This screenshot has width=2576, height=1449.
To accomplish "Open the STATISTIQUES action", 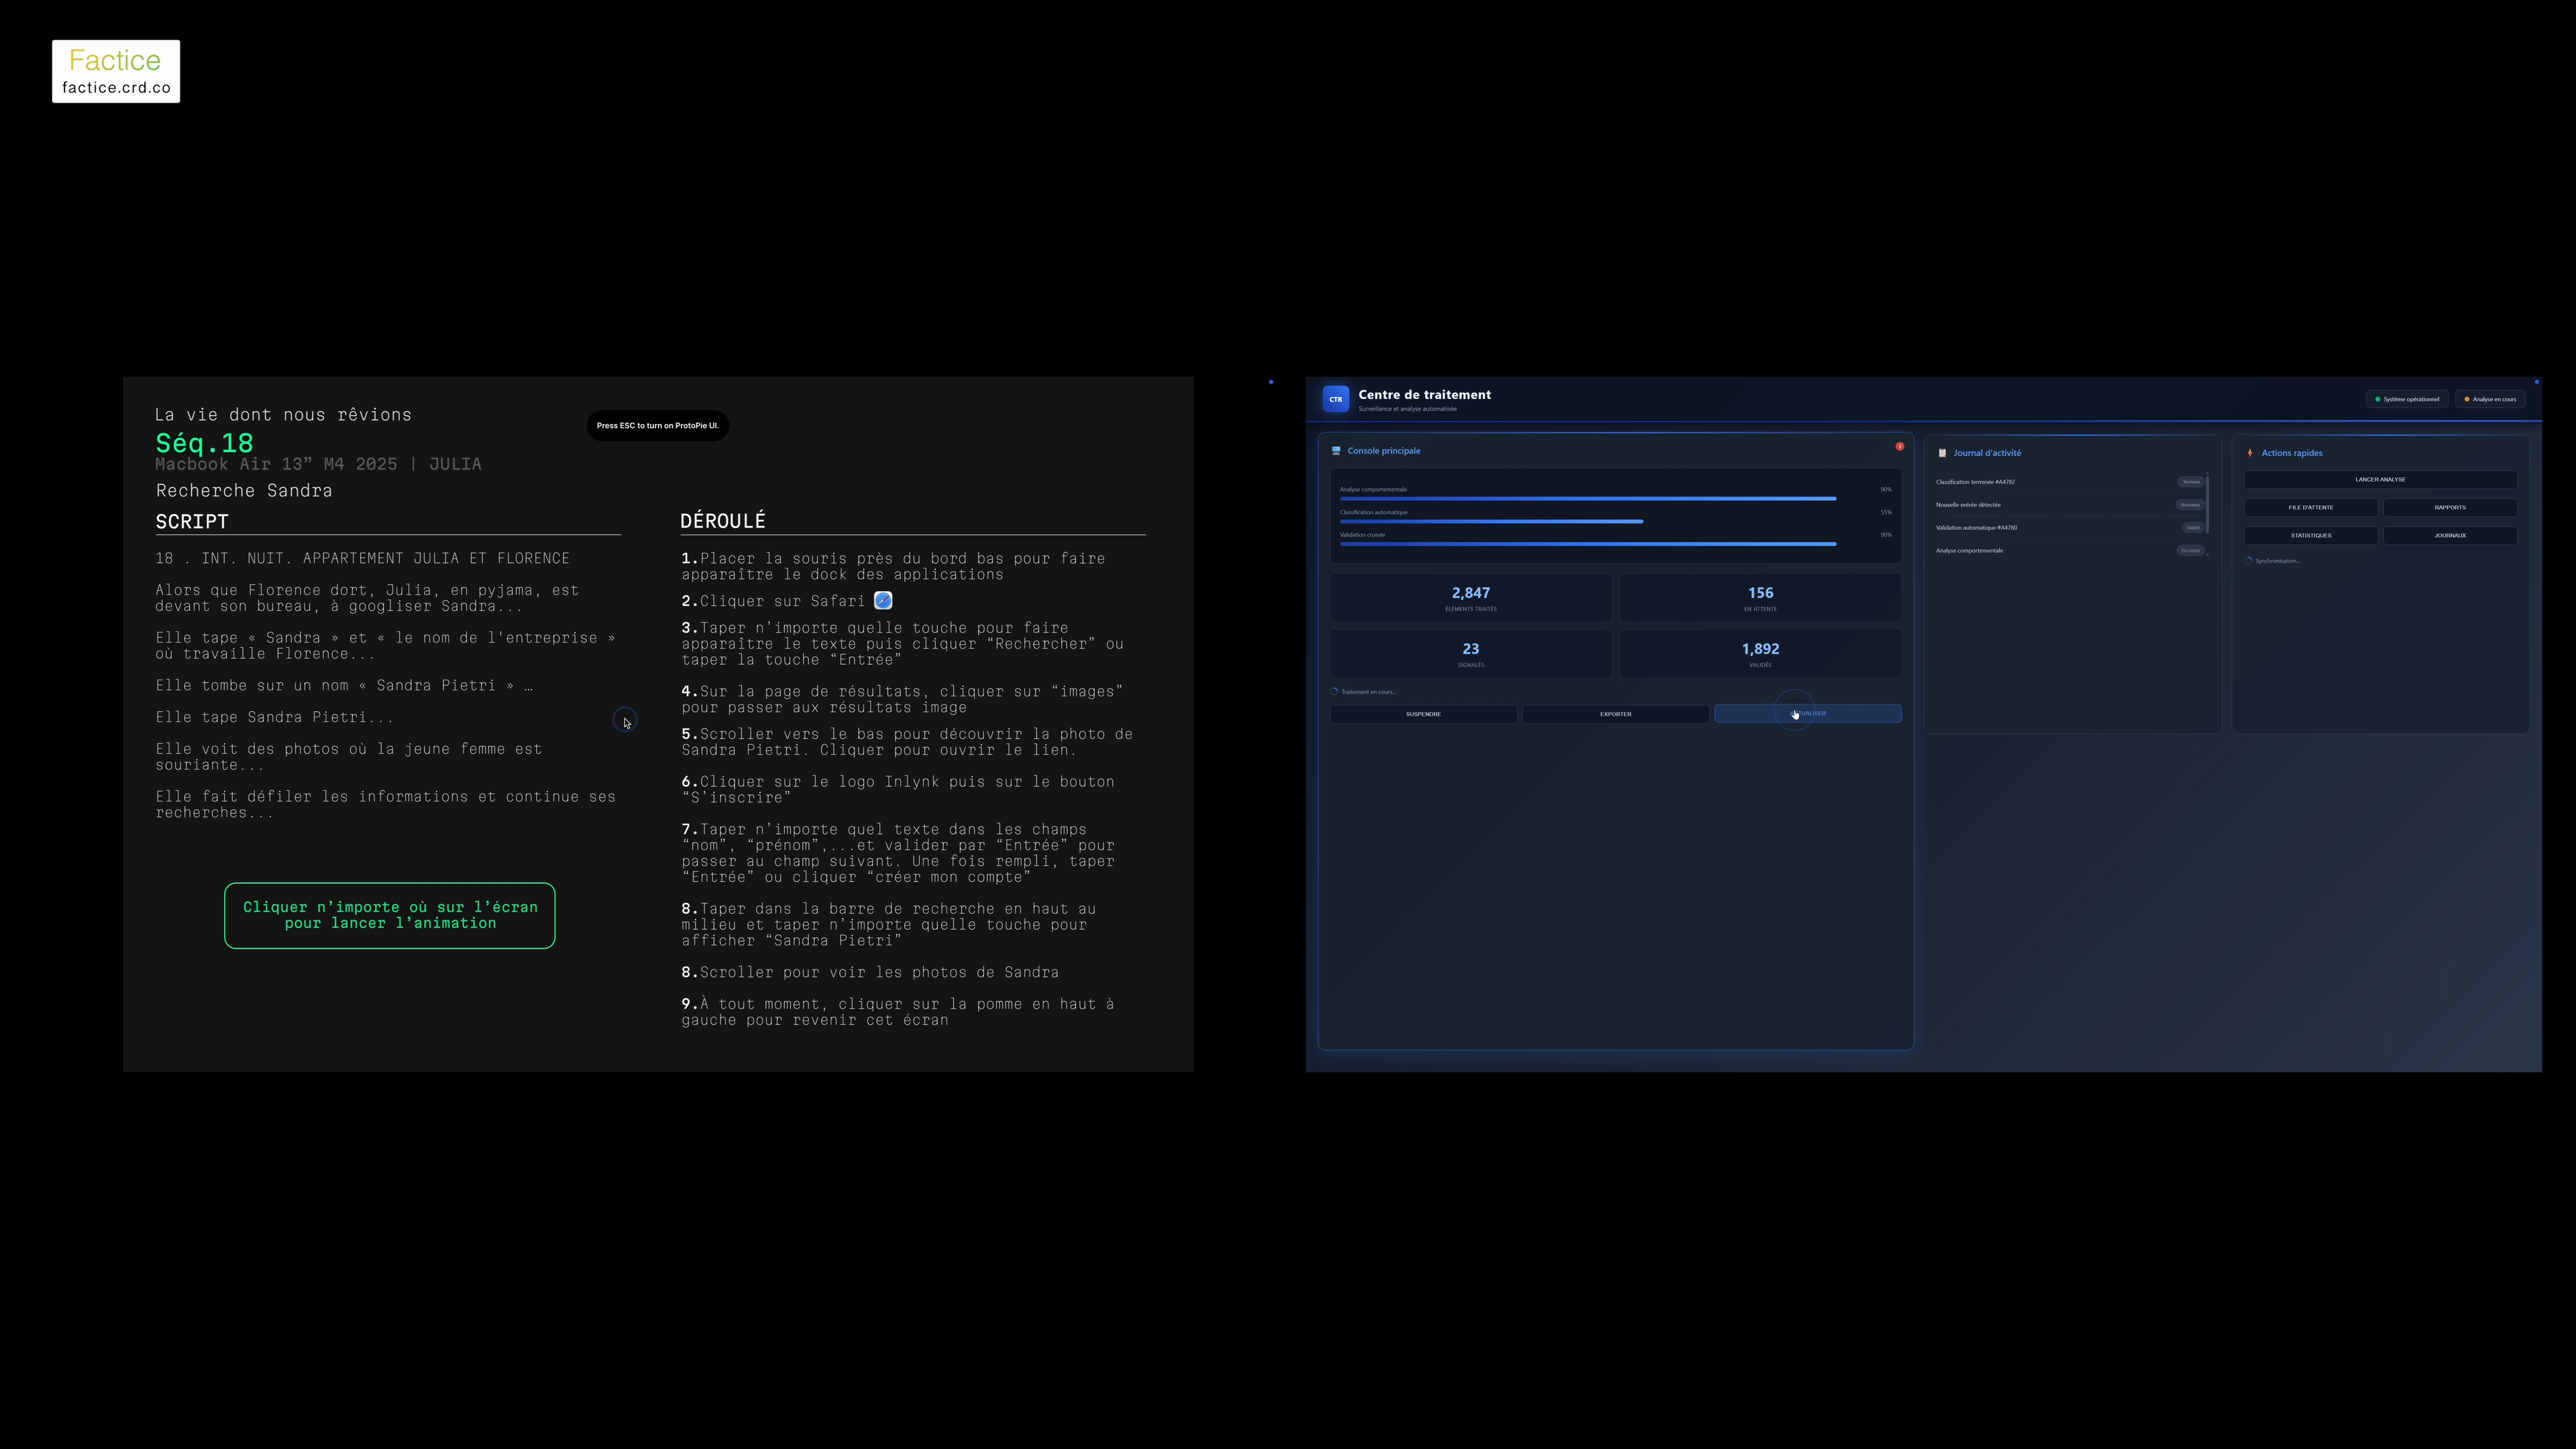I will click(x=2310, y=535).
